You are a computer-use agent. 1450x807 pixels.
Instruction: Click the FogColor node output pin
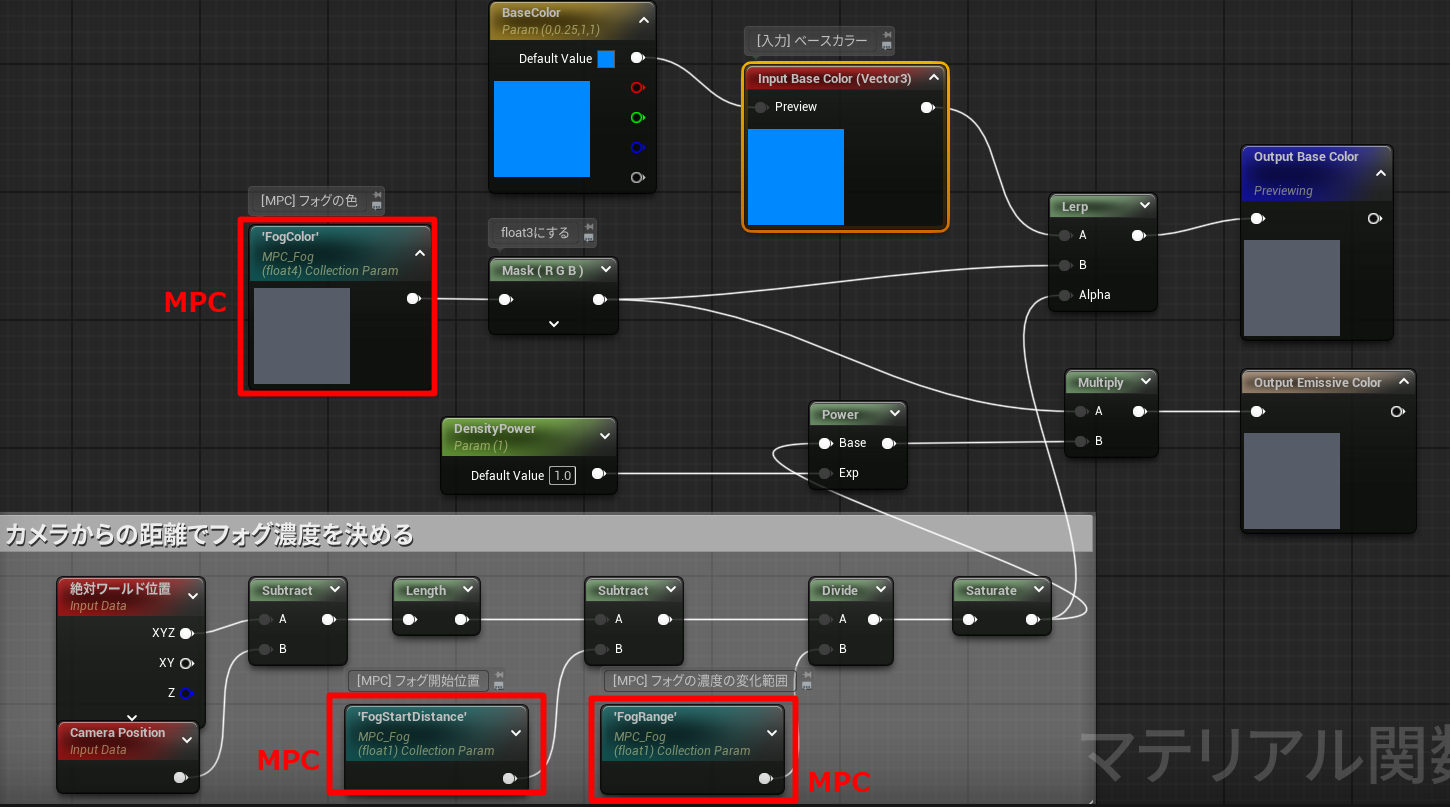click(414, 298)
